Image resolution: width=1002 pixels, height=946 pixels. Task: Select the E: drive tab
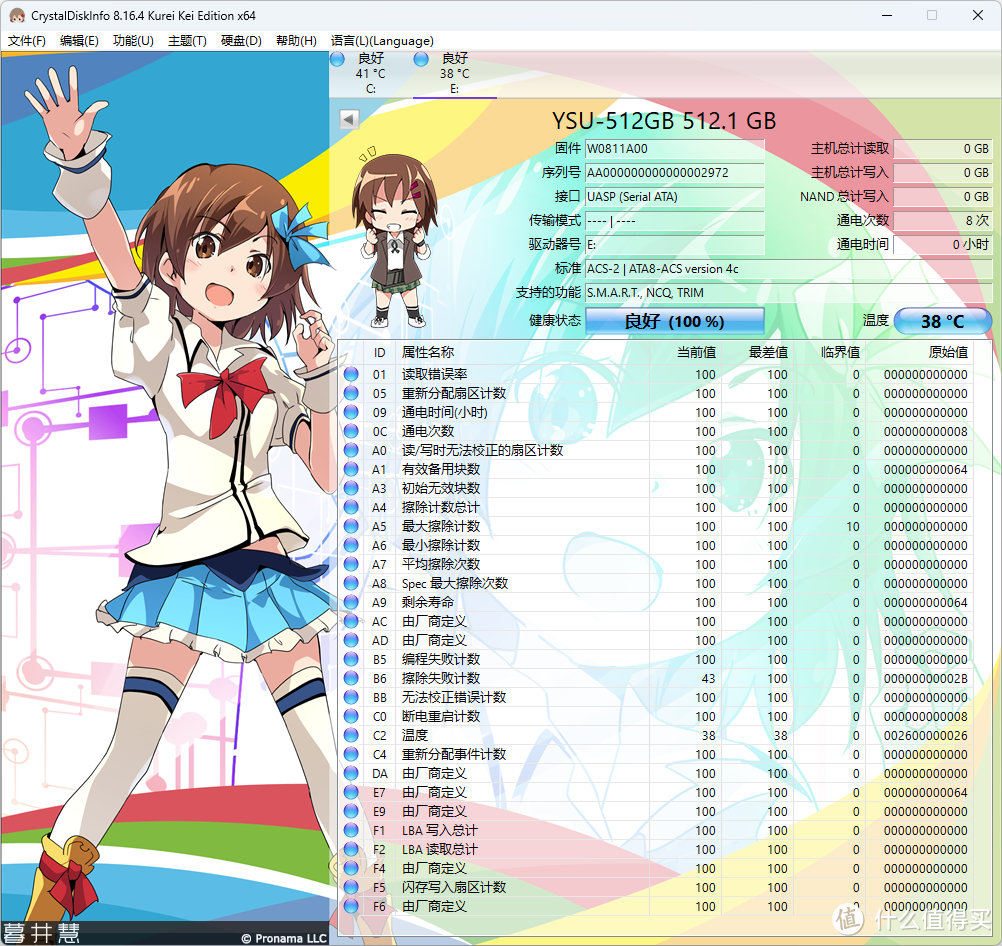[454, 74]
